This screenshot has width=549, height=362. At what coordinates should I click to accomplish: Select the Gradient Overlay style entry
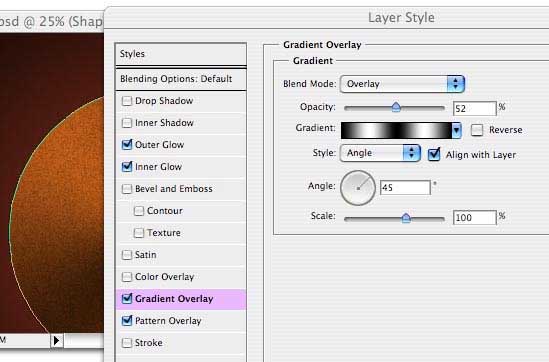[x=181, y=299]
